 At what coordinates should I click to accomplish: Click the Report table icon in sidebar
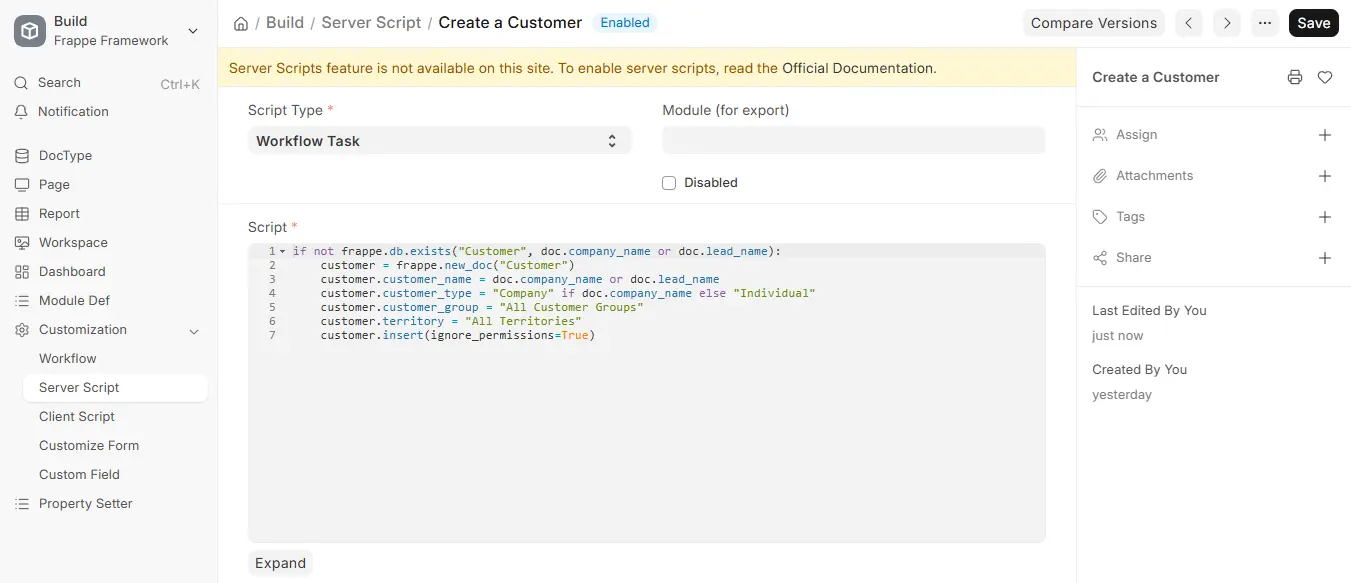click(22, 214)
